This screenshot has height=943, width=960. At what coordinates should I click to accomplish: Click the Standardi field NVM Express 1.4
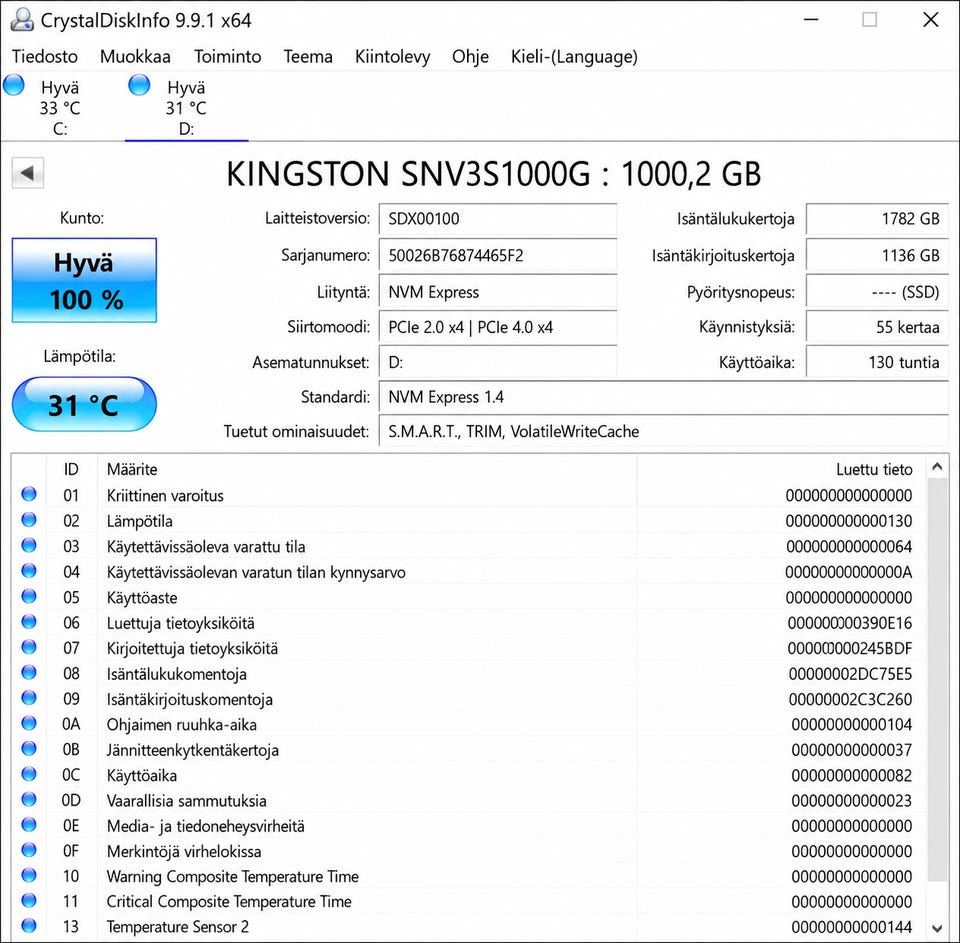click(664, 397)
